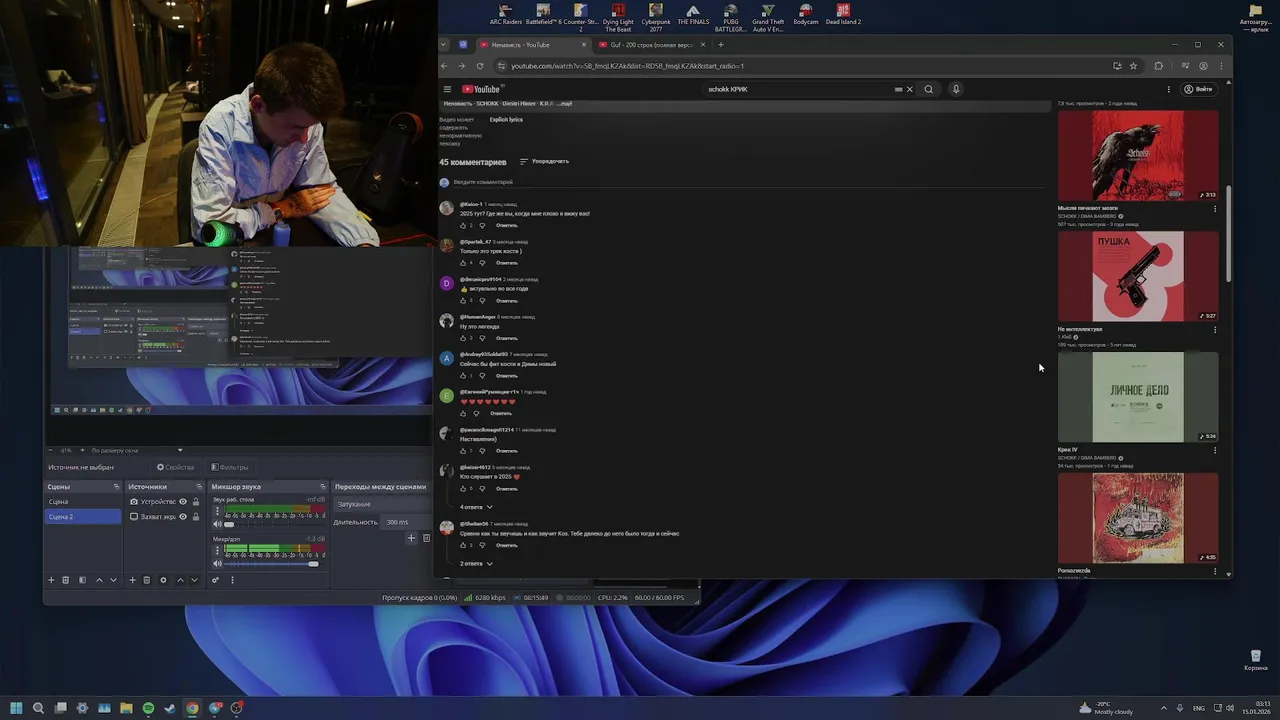This screenshot has height=720, width=1280.
Task: Add a new source in OBS Sources panel
Action: click(x=132, y=580)
